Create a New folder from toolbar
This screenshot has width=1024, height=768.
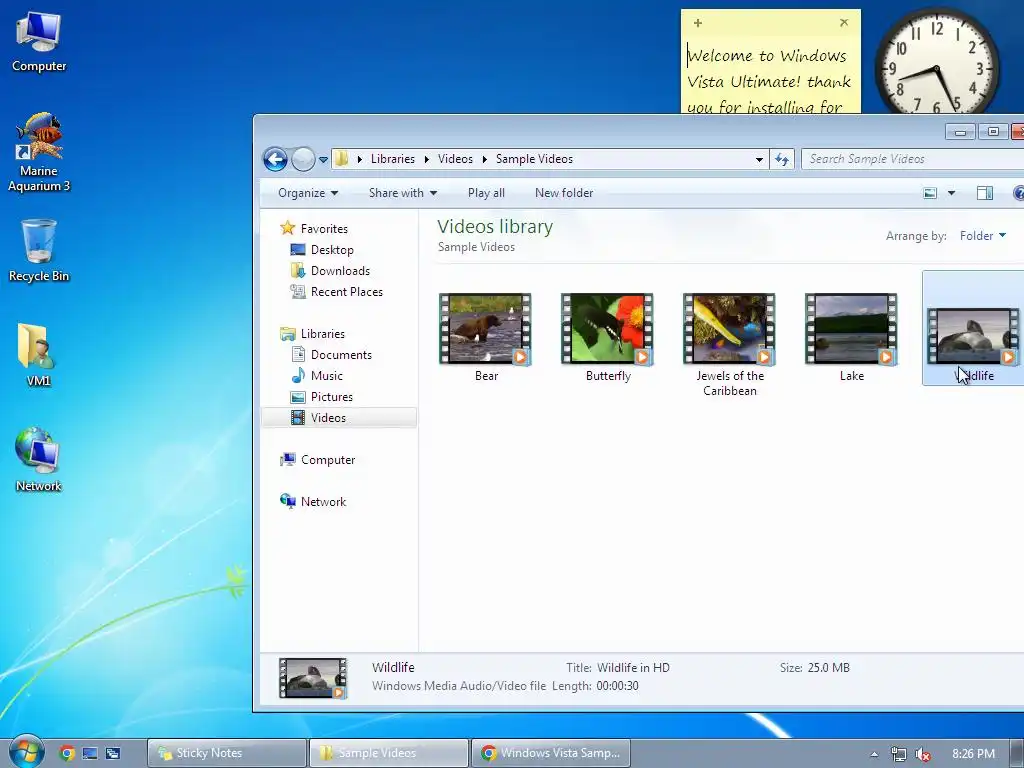tap(564, 193)
